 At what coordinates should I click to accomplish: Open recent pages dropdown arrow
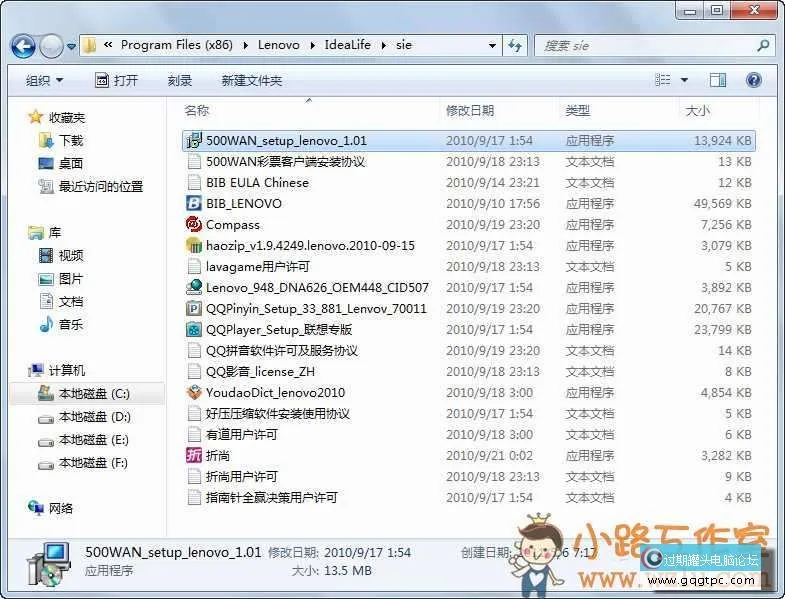[x=72, y=47]
